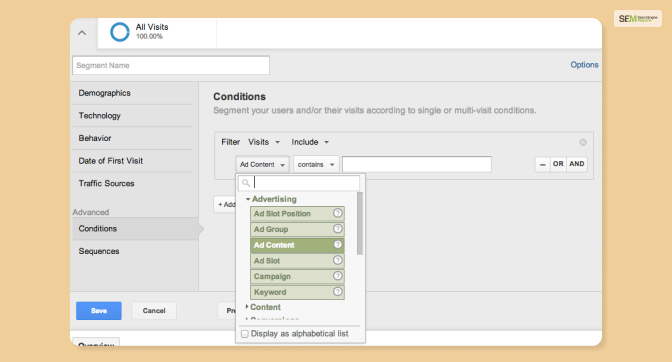
Task: Click the blue Save button
Action: click(x=99, y=311)
